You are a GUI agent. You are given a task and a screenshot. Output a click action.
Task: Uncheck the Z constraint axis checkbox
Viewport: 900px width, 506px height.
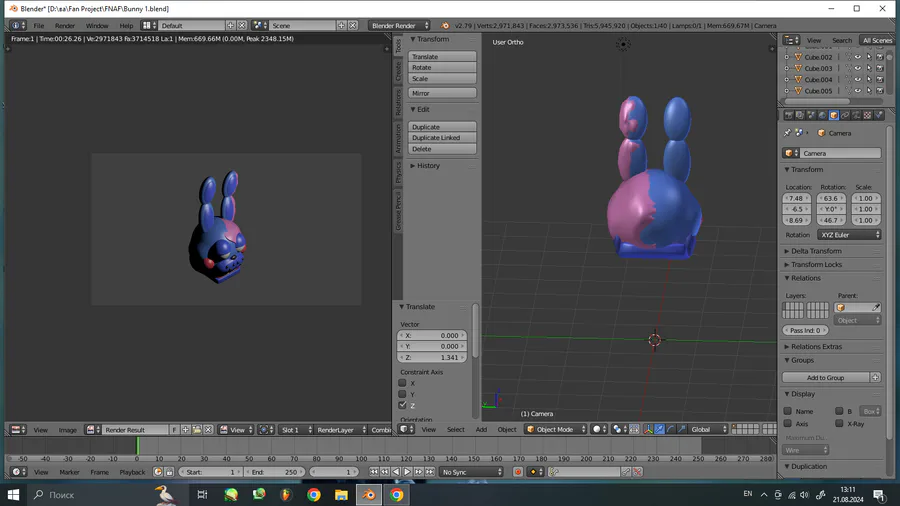coord(402,405)
